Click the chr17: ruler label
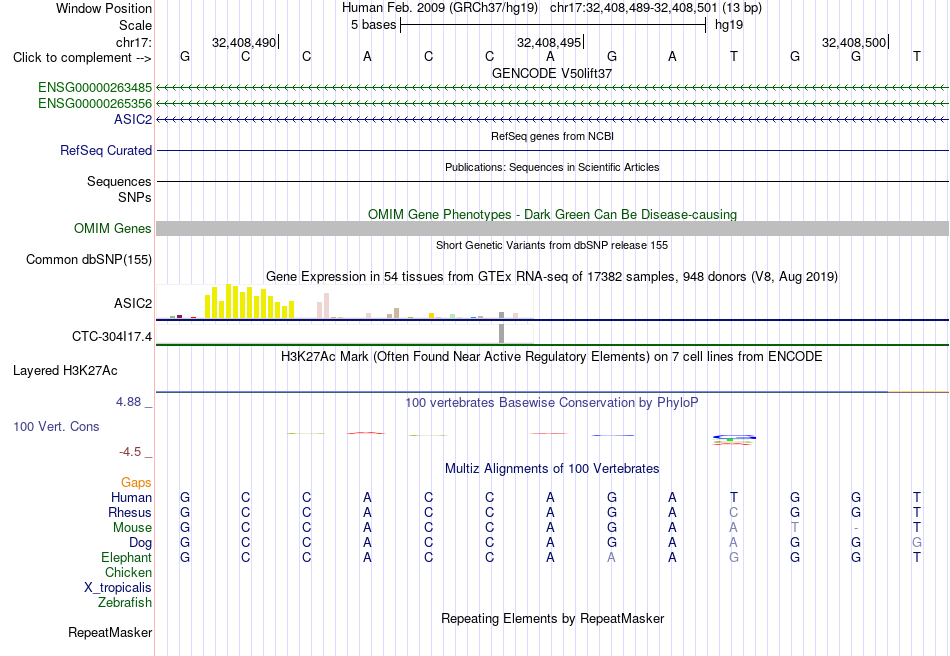This screenshot has height=656, width=950. pyautogui.click(x=134, y=42)
